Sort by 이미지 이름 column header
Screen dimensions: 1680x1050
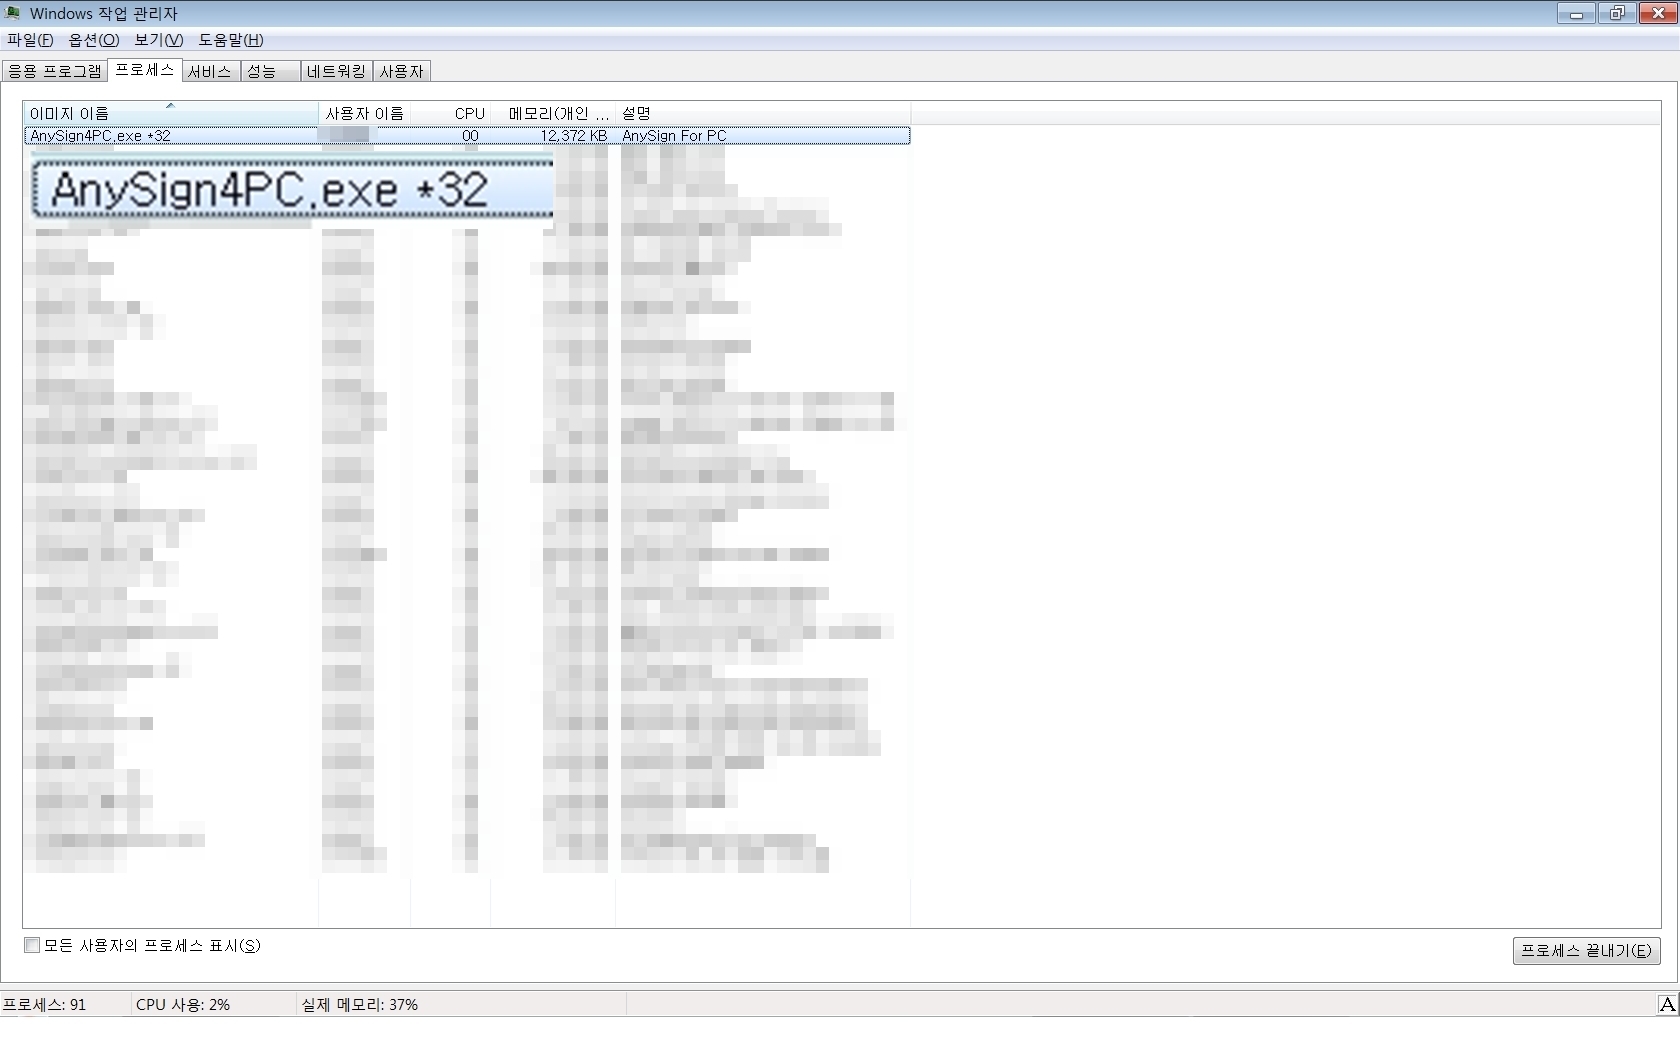[x=170, y=113]
